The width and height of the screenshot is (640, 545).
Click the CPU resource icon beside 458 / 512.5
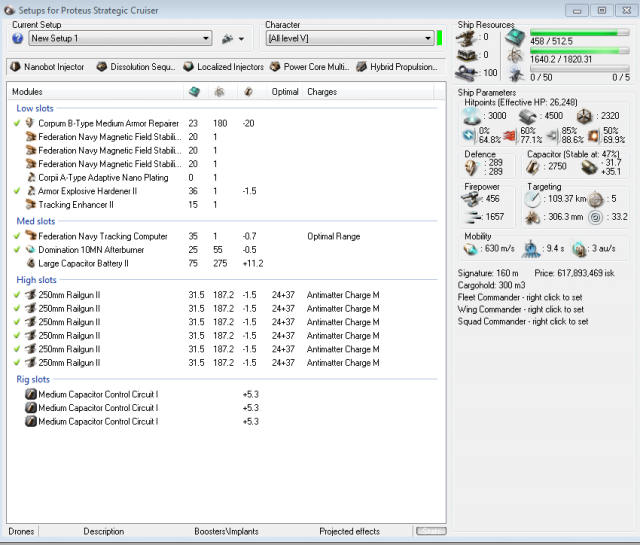pyautogui.click(x=515, y=38)
